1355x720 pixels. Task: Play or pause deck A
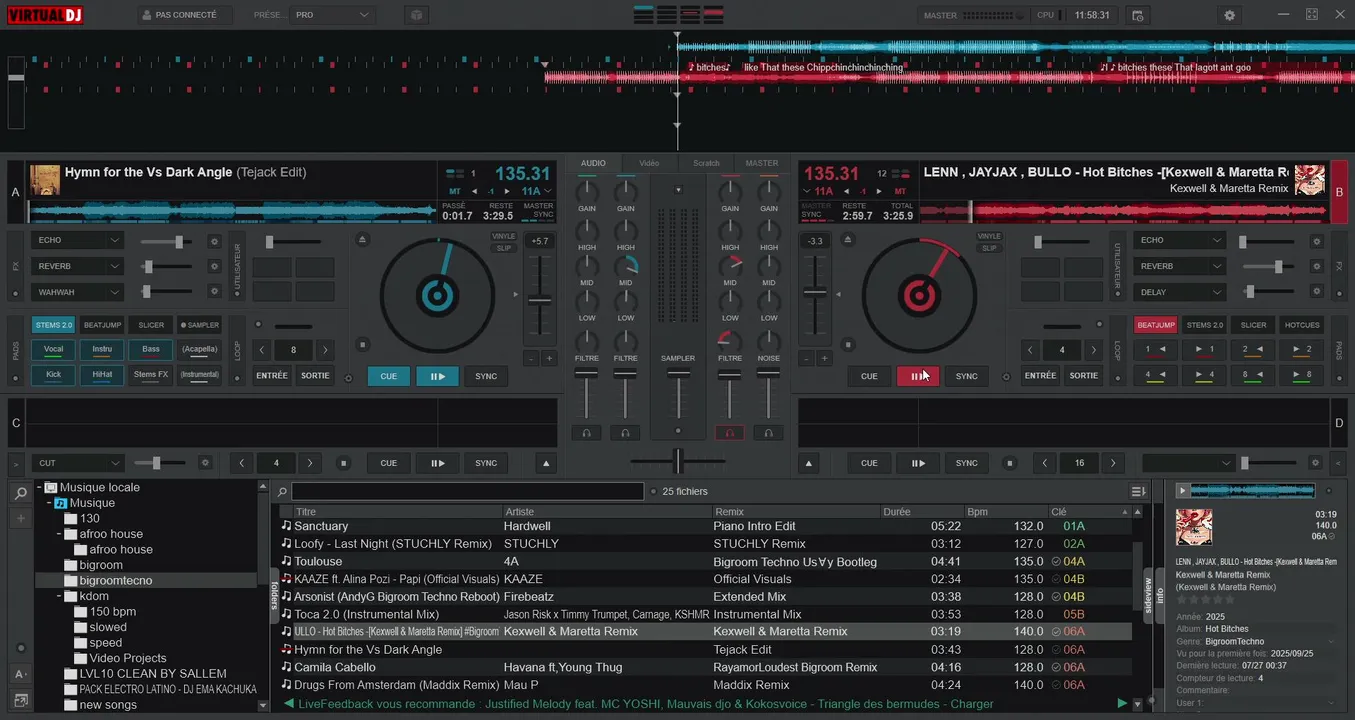pos(438,376)
